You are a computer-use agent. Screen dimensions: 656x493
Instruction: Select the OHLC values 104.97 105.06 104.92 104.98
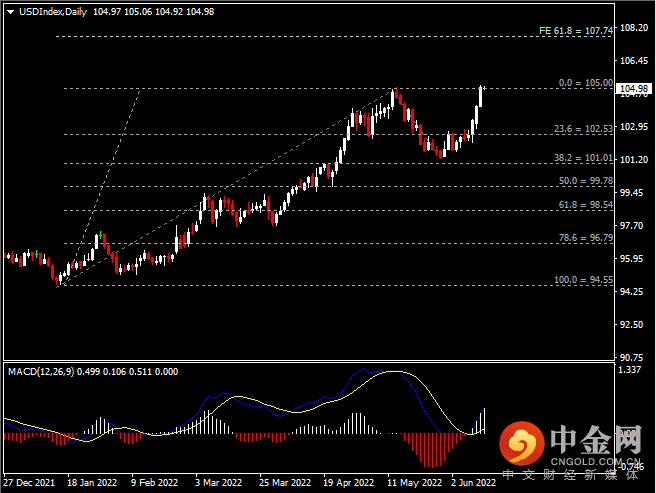[x=154, y=12]
